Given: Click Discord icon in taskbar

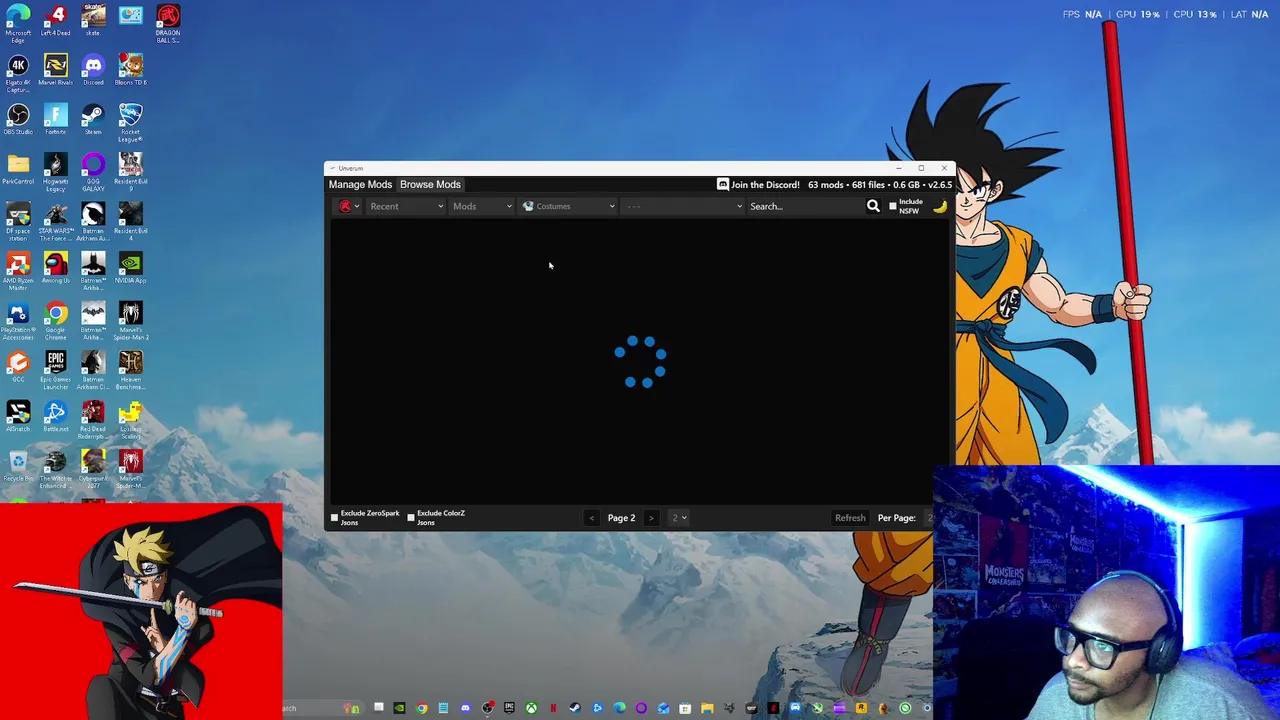Looking at the screenshot, I should tap(465, 708).
